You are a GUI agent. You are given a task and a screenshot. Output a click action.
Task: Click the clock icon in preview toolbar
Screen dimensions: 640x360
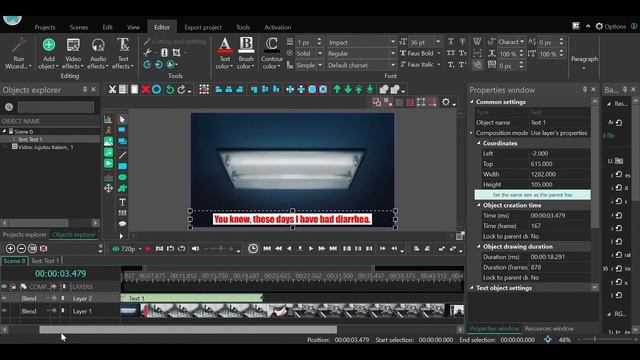pyautogui.click(x=253, y=249)
